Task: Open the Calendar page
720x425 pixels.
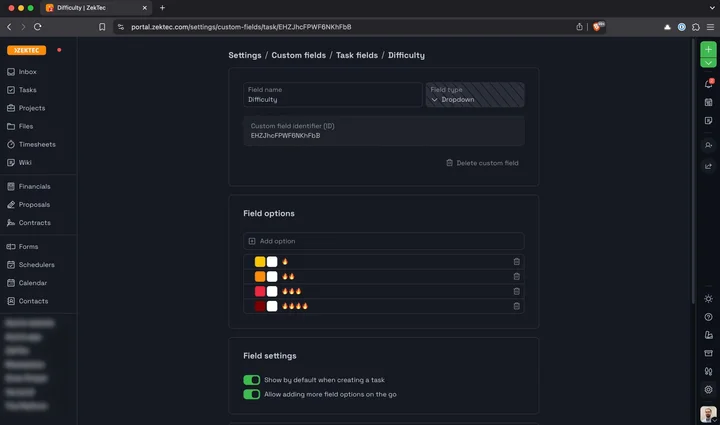Action: coord(27,283)
